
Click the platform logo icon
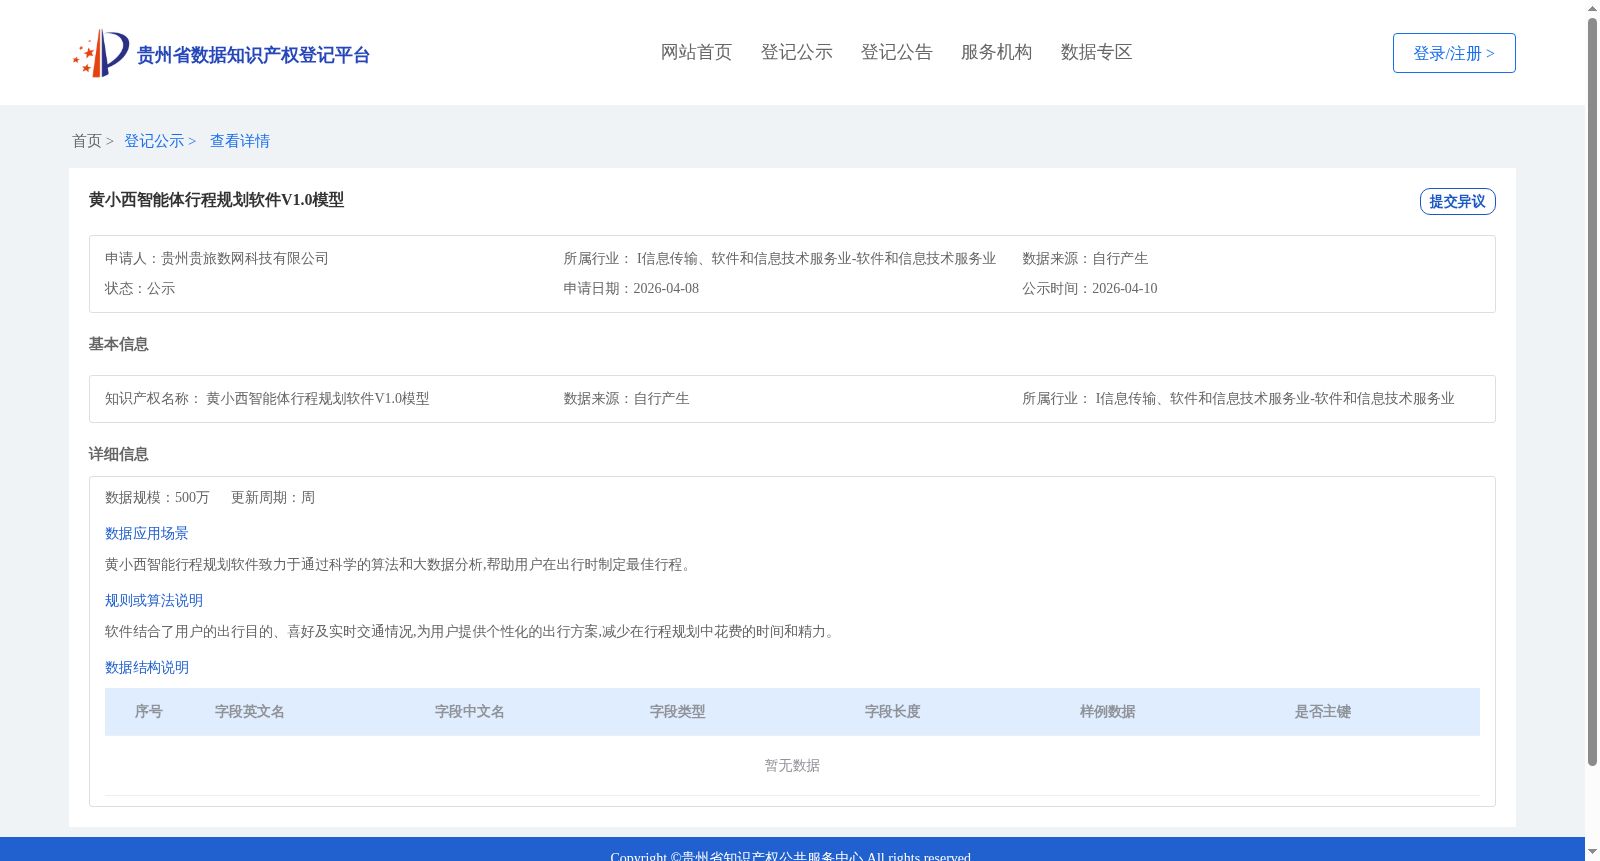[x=101, y=53]
